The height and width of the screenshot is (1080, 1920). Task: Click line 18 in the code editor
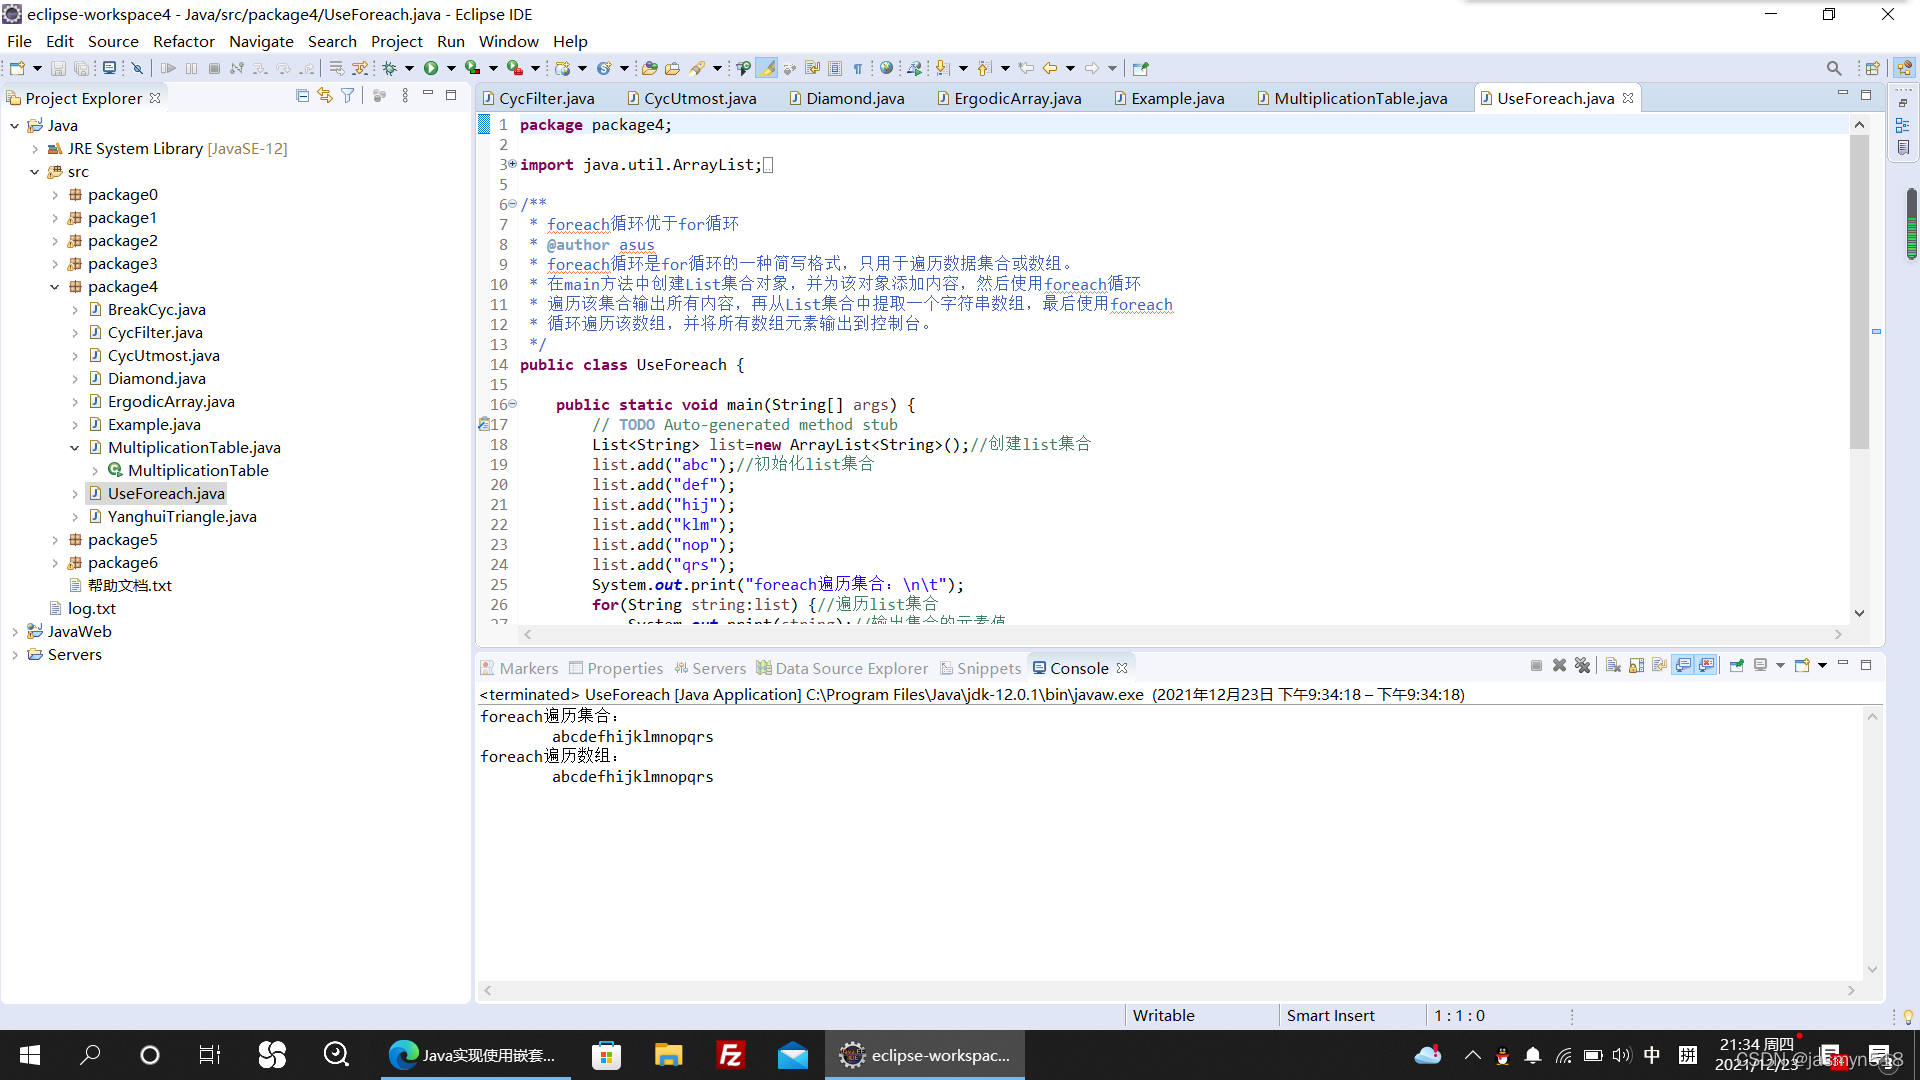[840, 444]
